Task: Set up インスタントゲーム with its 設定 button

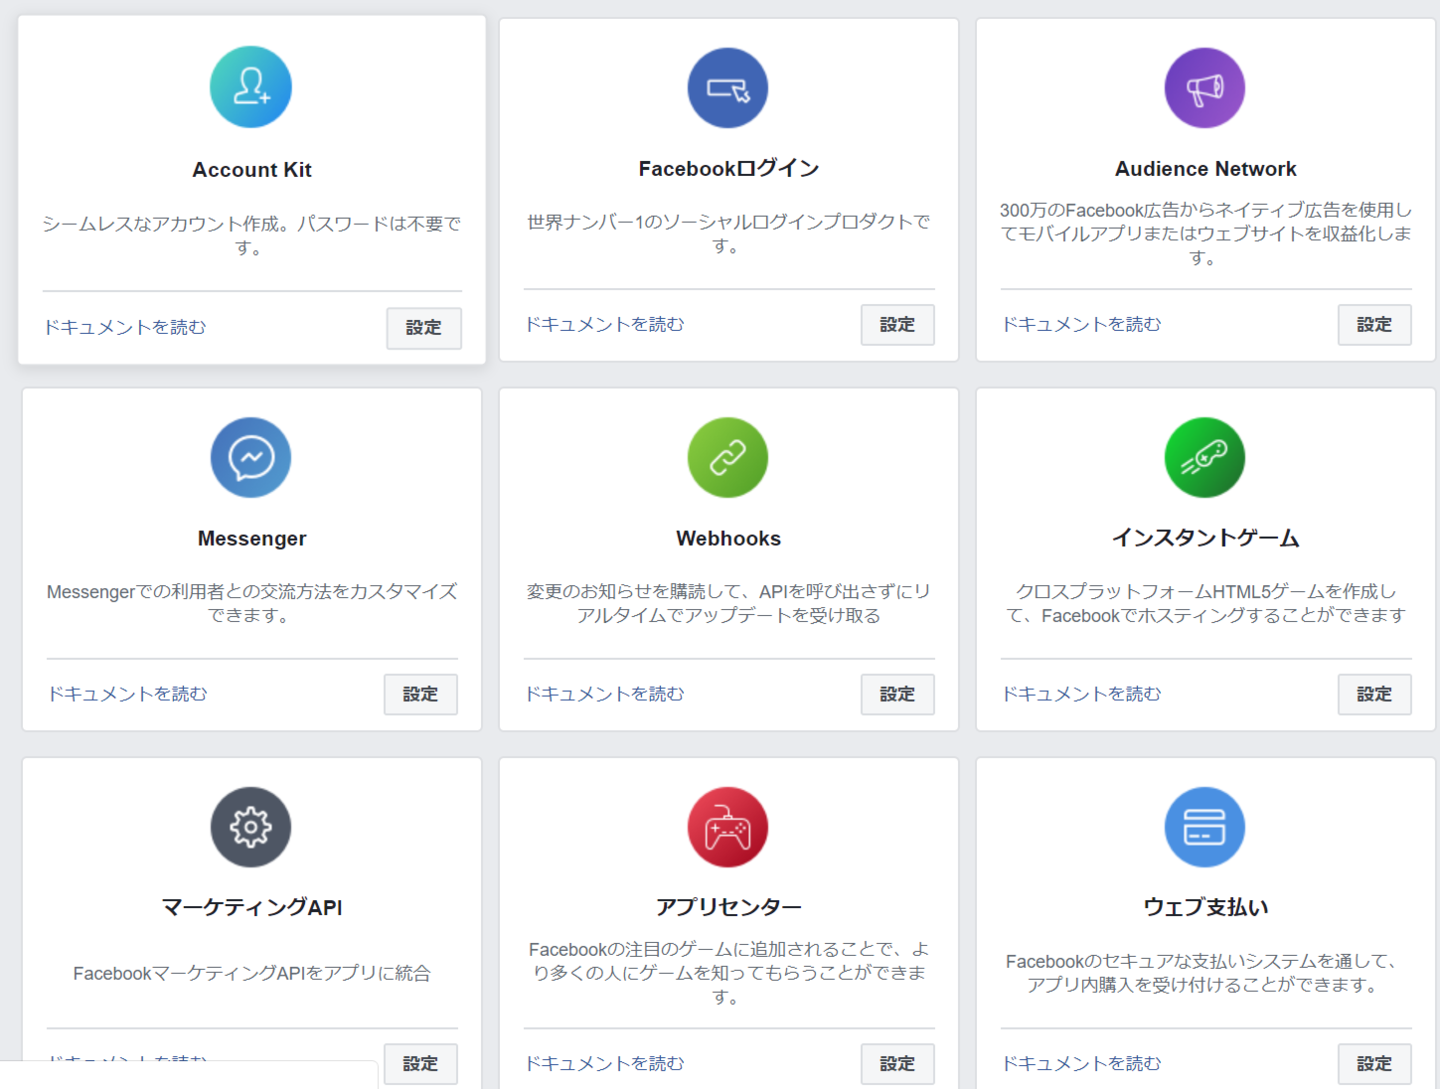Action: click(x=1375, y=694)
